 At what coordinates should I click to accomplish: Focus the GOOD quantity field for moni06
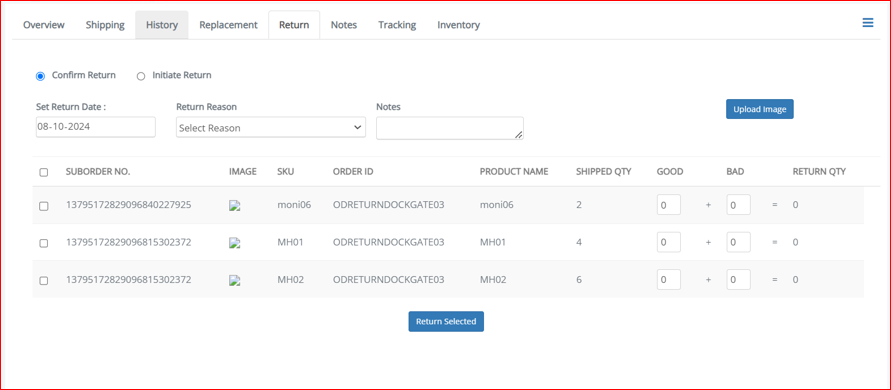(669, 205)
